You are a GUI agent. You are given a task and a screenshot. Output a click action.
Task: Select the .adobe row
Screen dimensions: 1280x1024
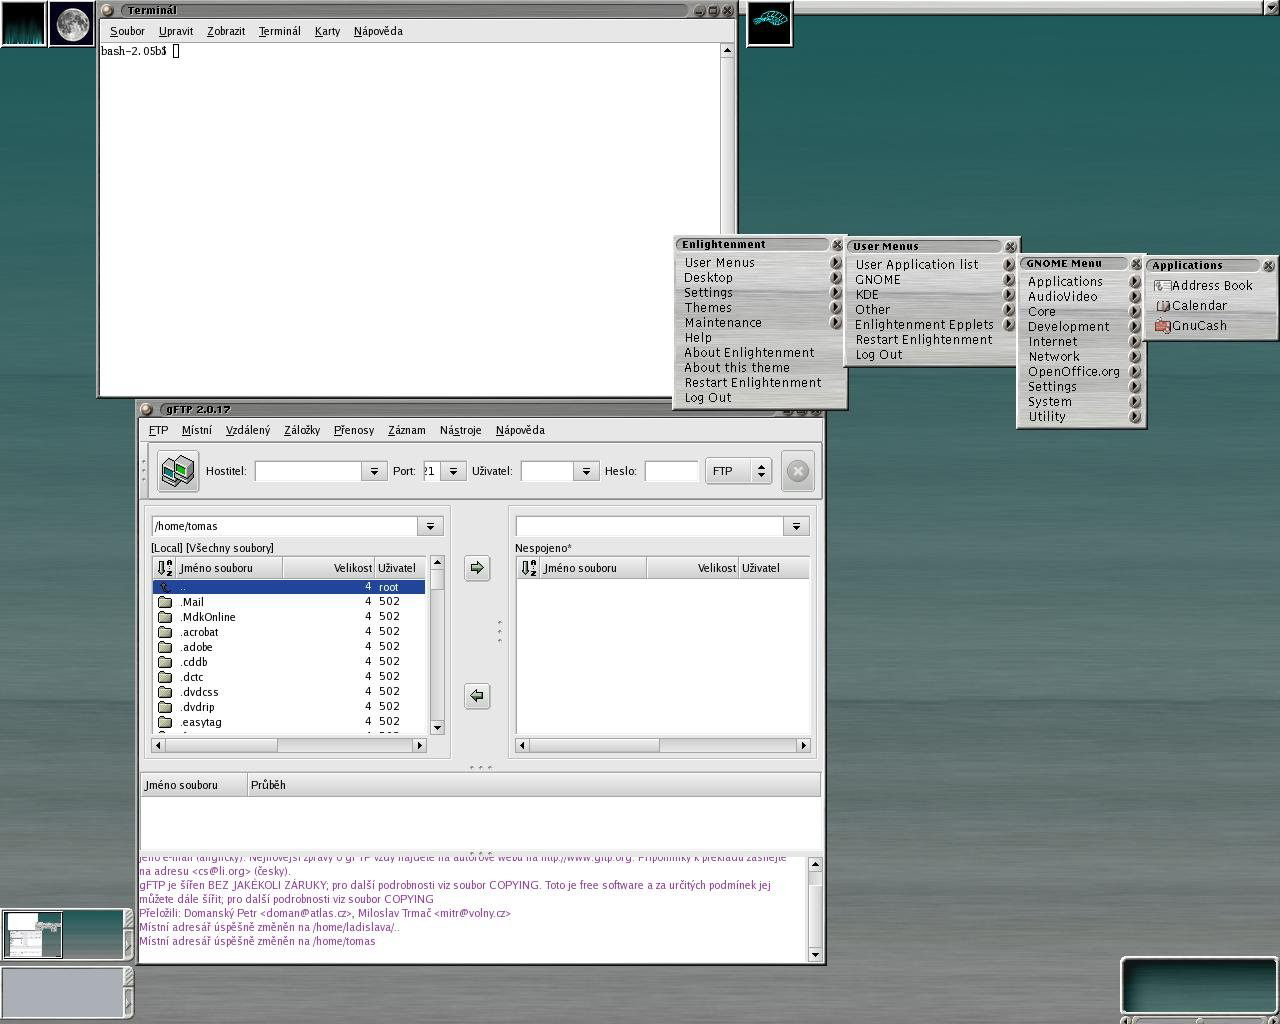289,647
